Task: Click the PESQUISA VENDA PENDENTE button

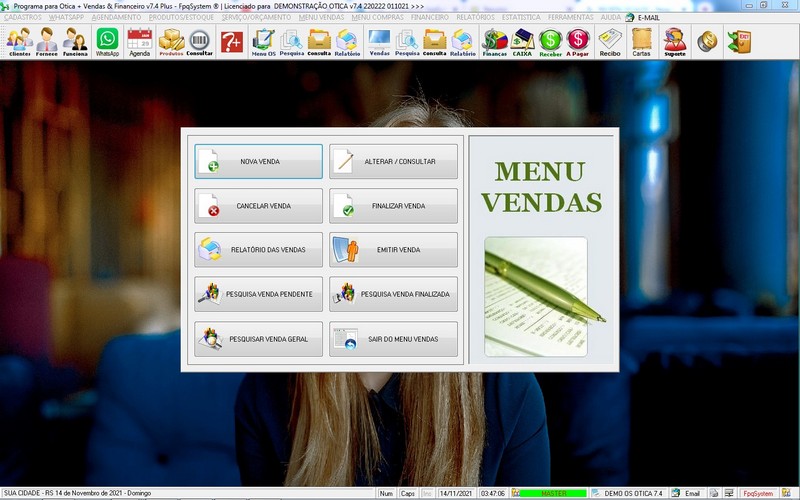Action: click(x=258, y=294)
